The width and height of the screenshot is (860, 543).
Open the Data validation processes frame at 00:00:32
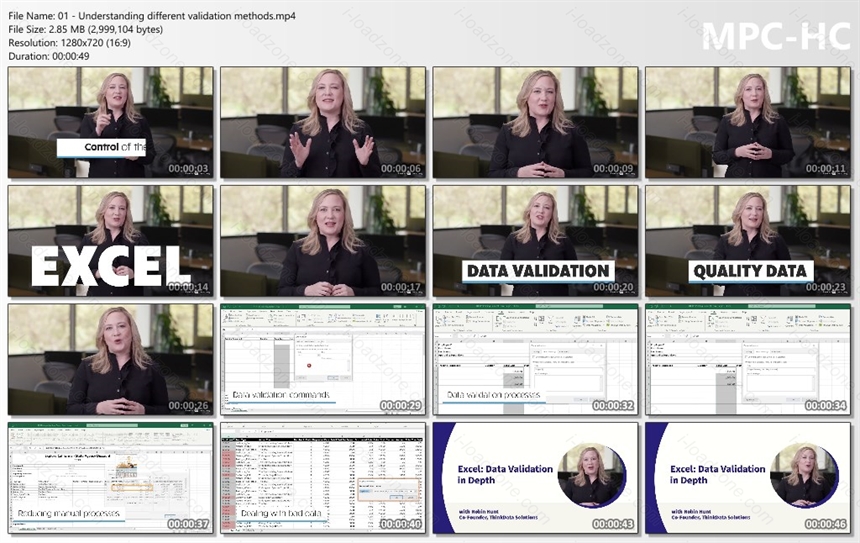[535, 359]
